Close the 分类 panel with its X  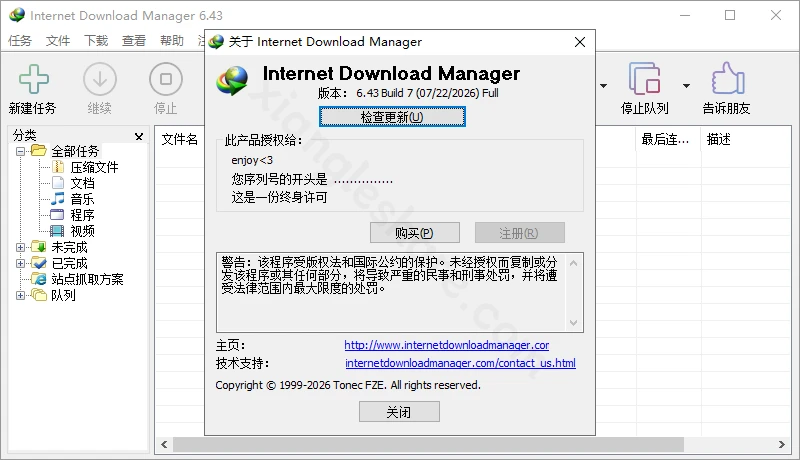tap(139, 136)
